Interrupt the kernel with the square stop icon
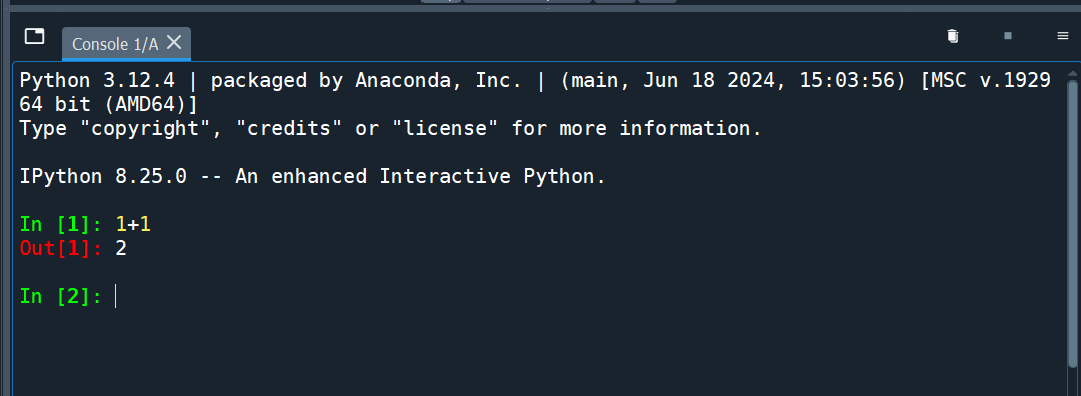Image resolution: width=1081 pixels, height=396 pixels. (x=1008, y=36)
